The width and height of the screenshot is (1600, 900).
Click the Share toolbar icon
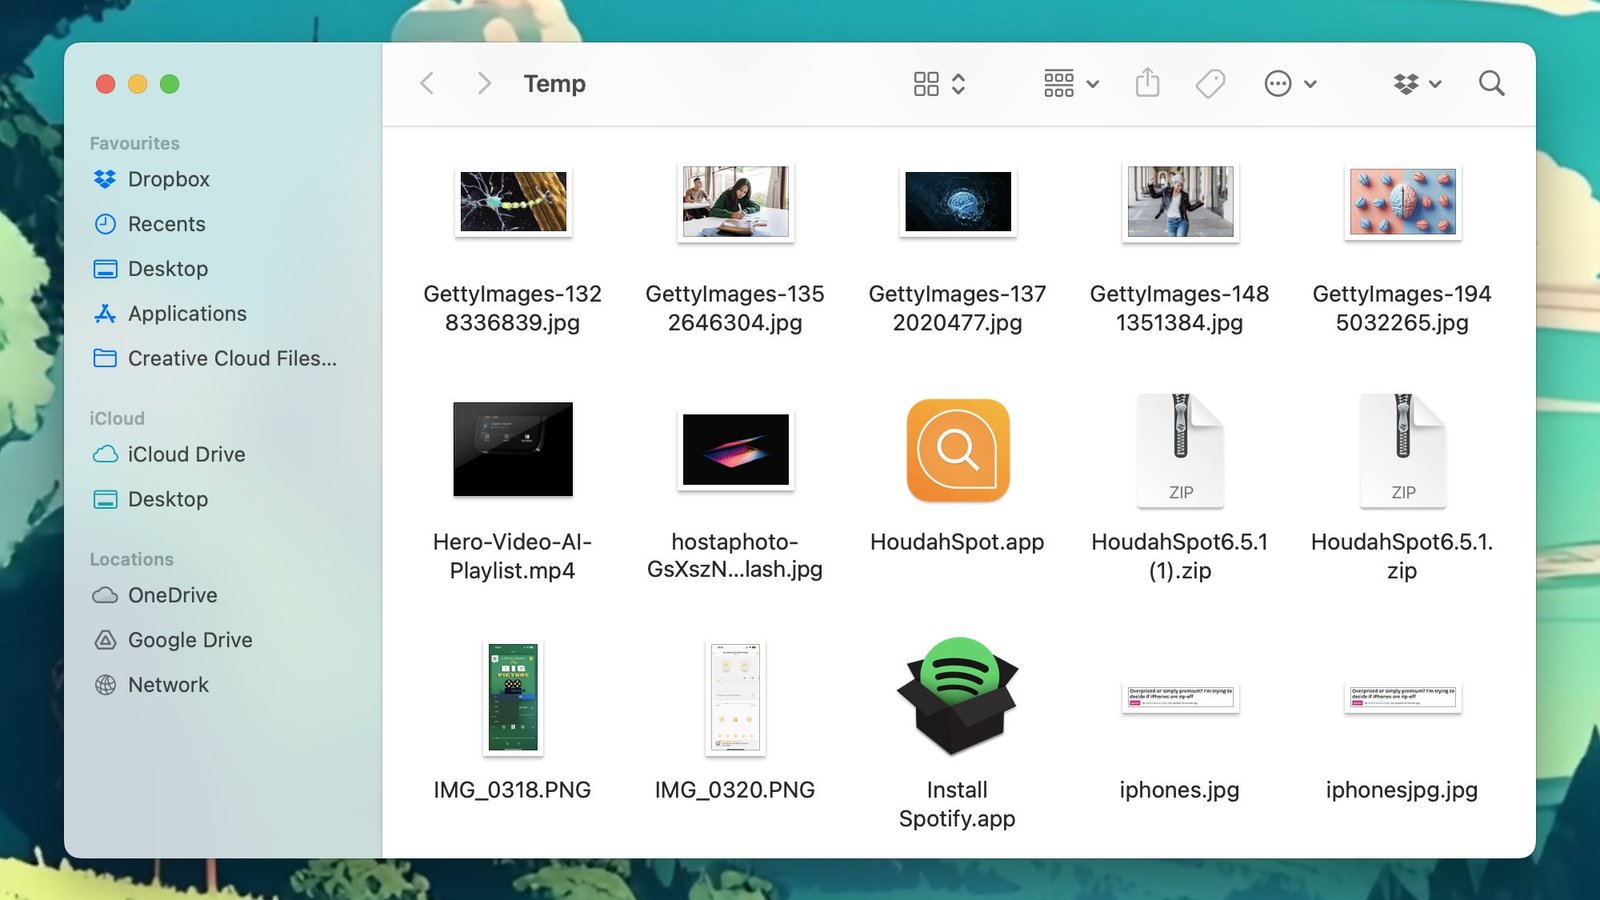[1148, 82]
